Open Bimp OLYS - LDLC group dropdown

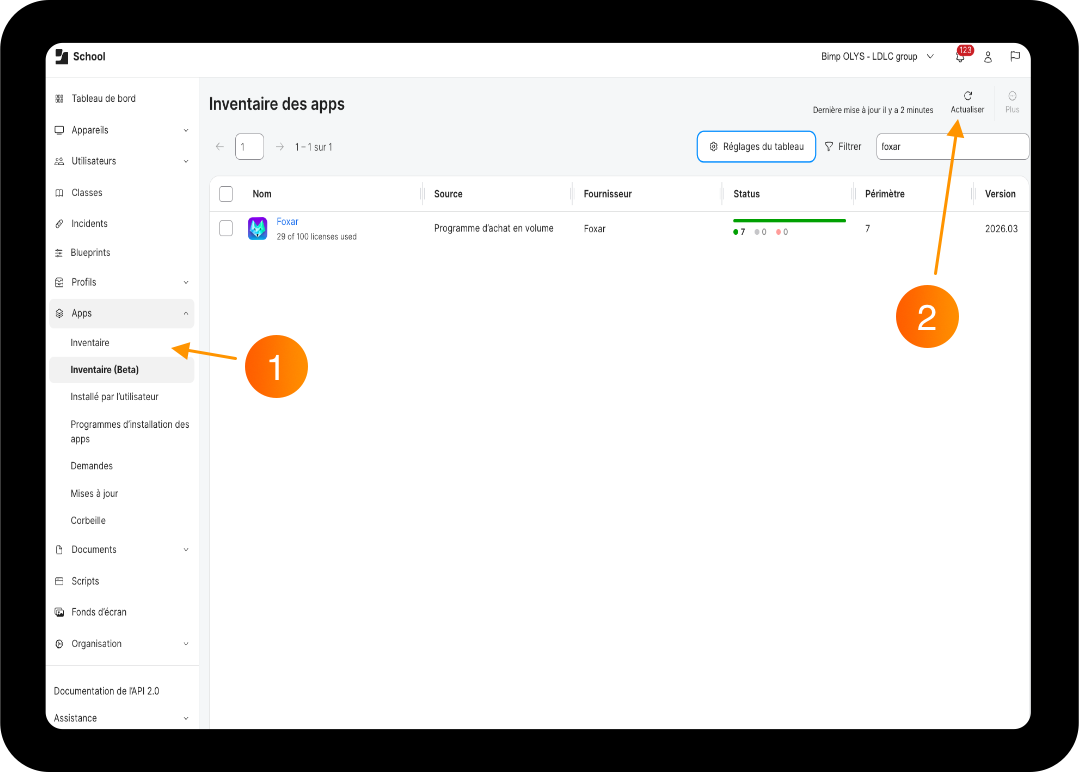(x=877, y=56)
